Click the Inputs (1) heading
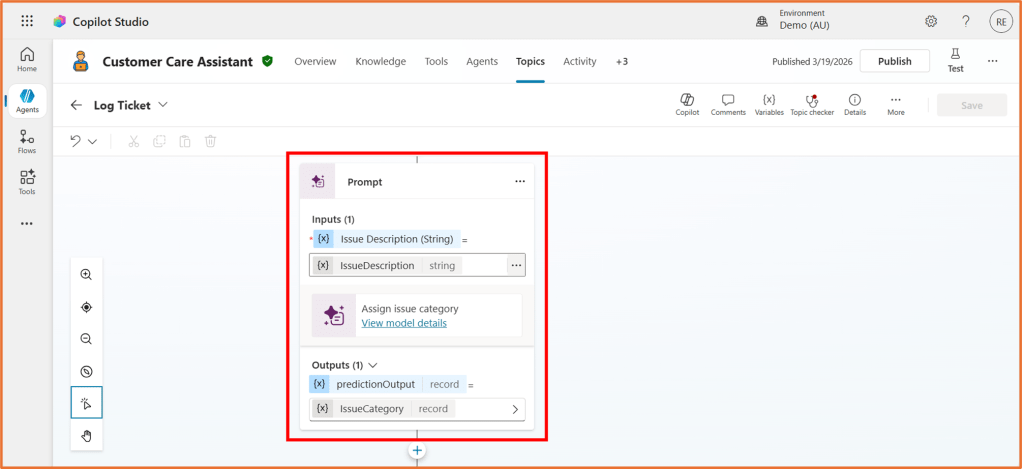 pos(333,220)
